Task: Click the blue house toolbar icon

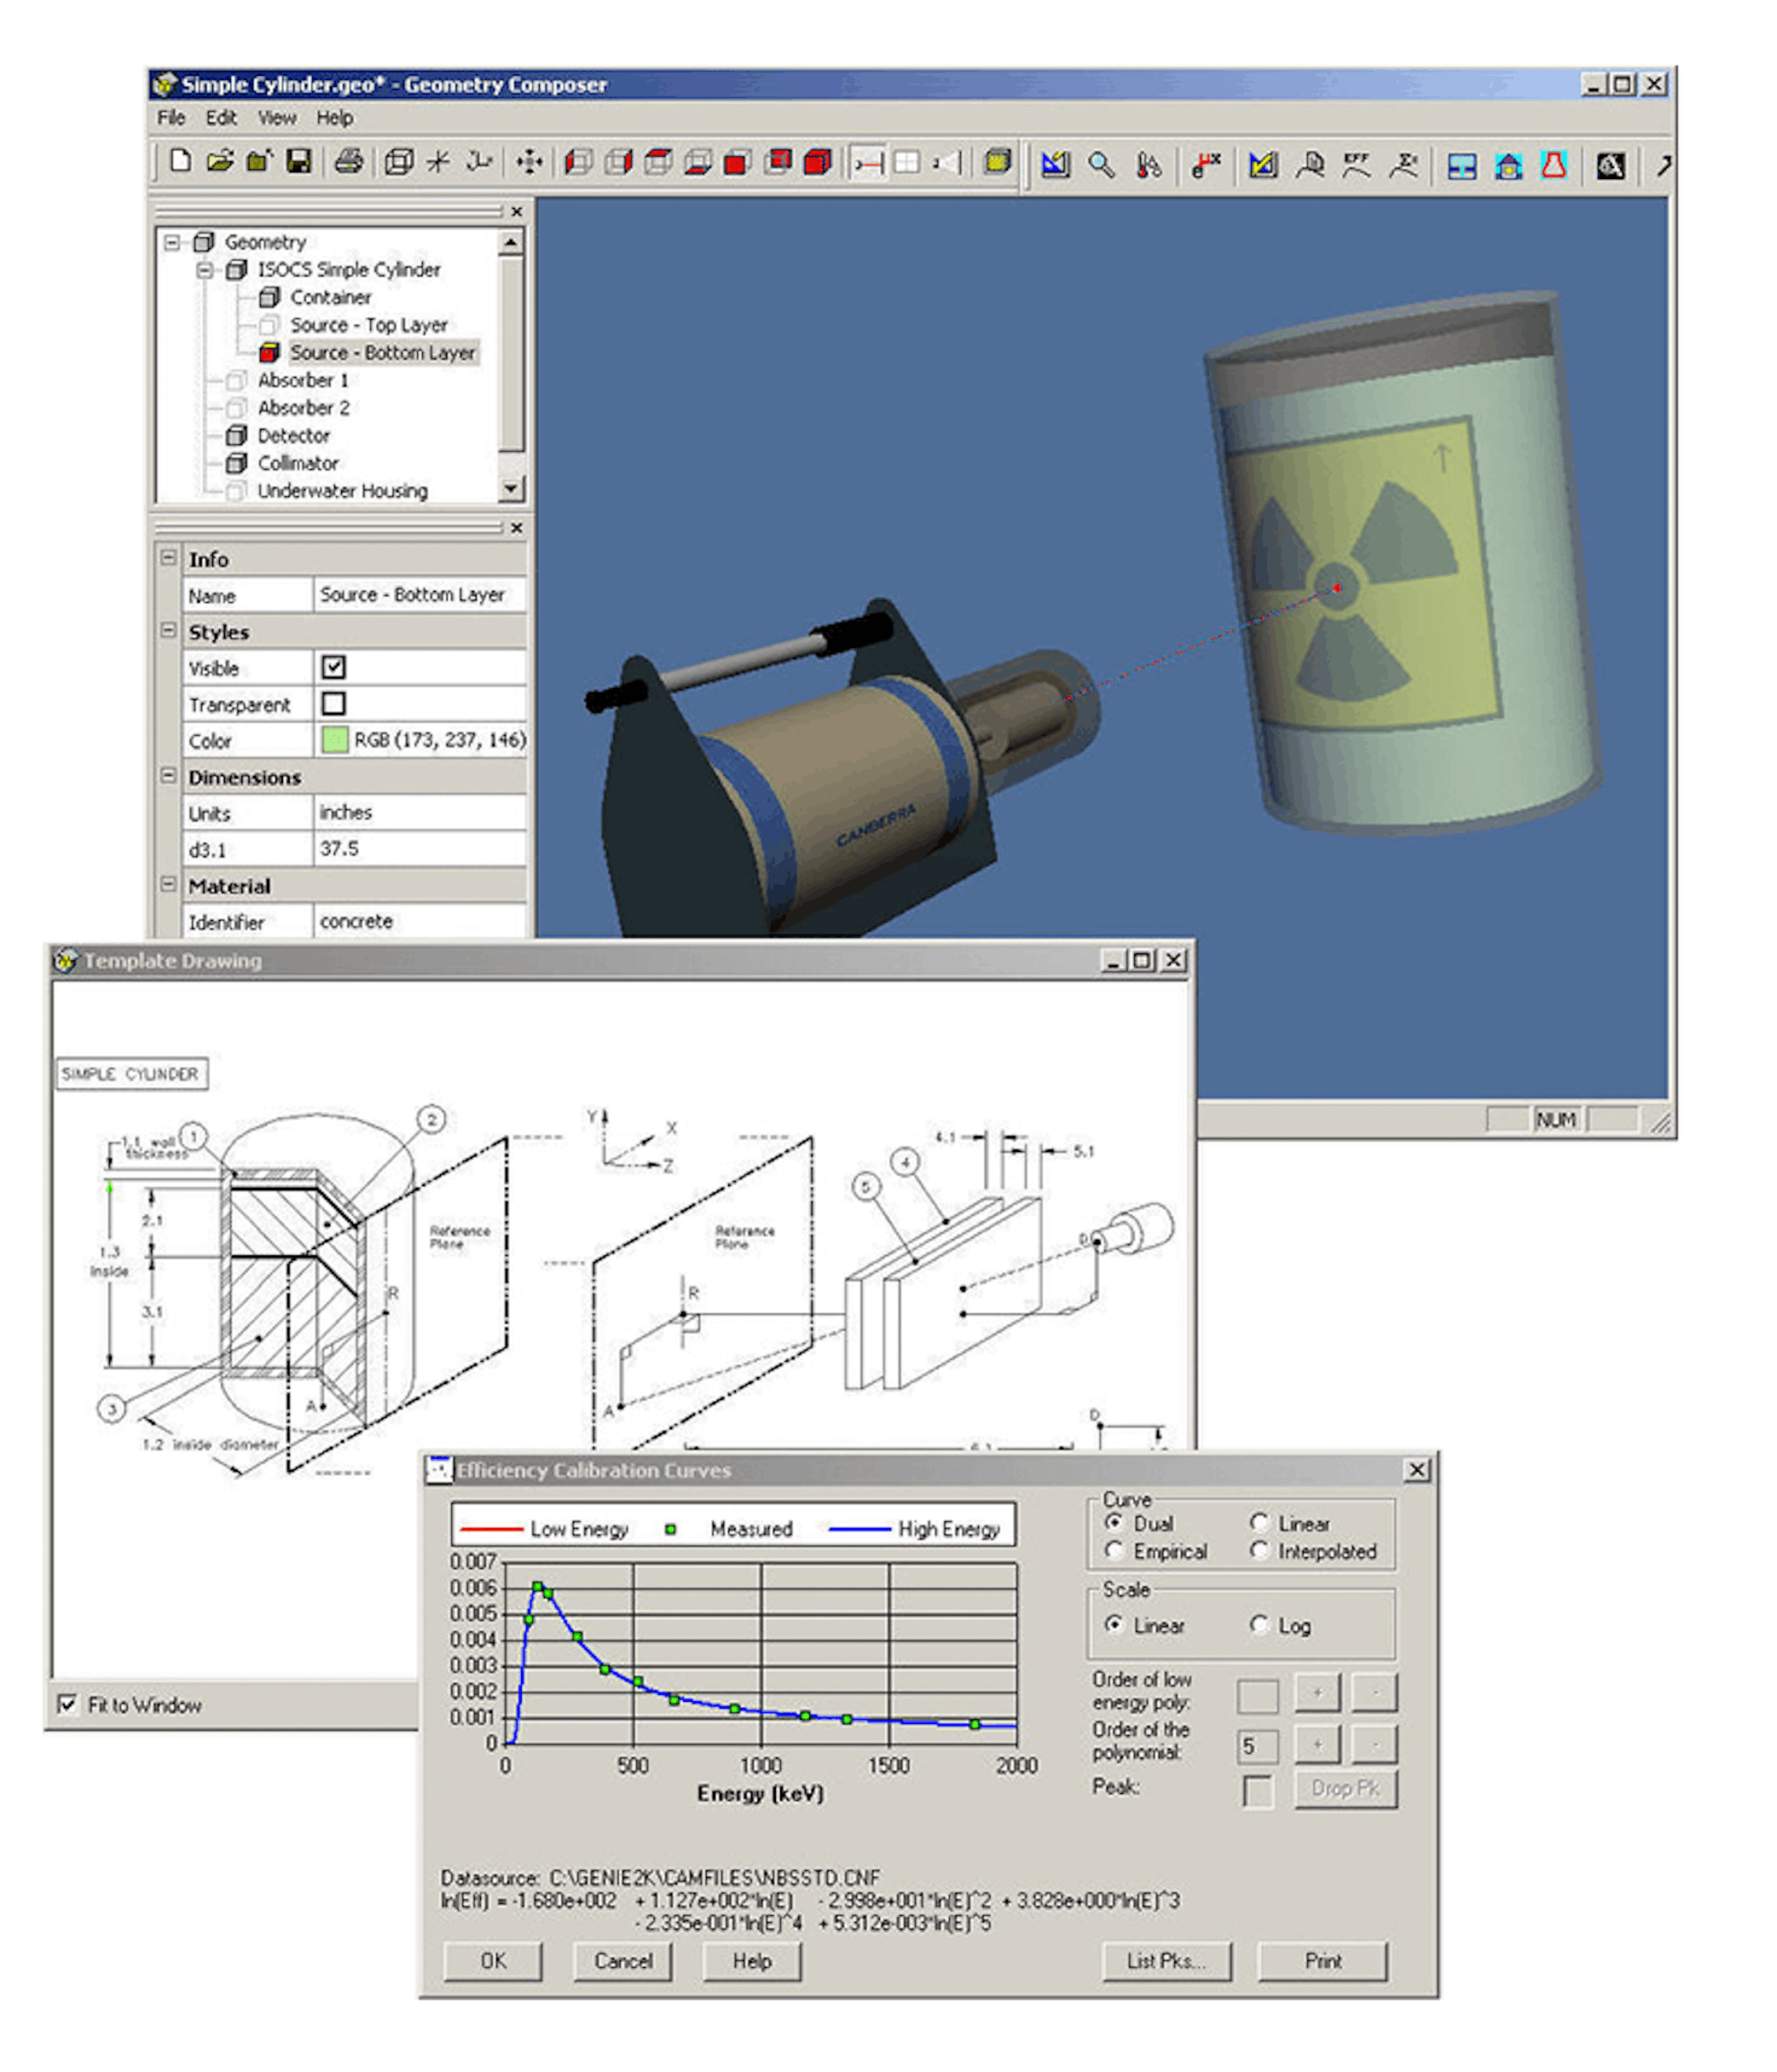Action: coord(1508,165)
